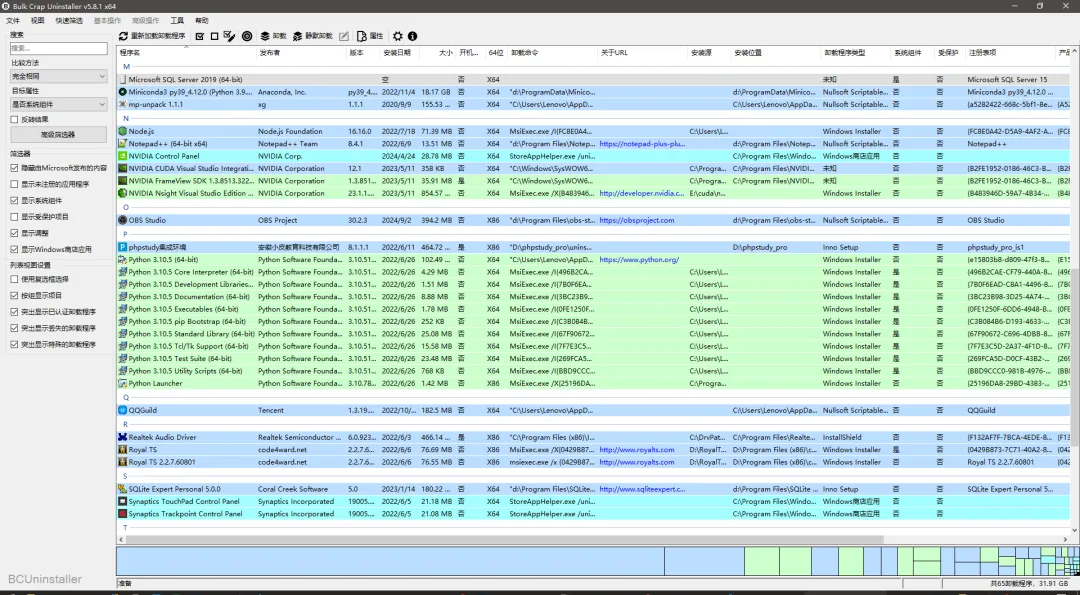Open the https://obsproject.com link
The width and height of the screenshot is (1080, 595).
(636, 220)
